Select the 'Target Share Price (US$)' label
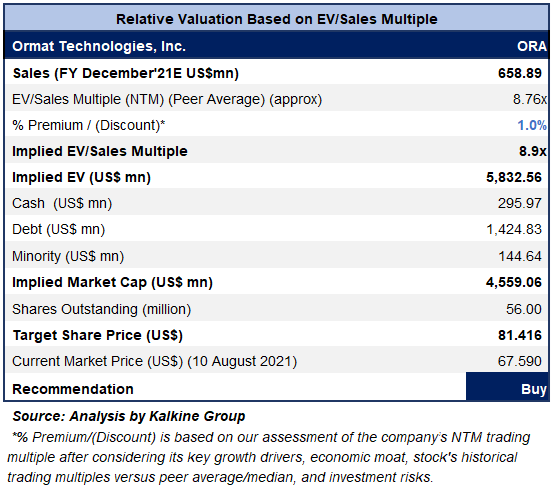554x489 pixels. 98,335
